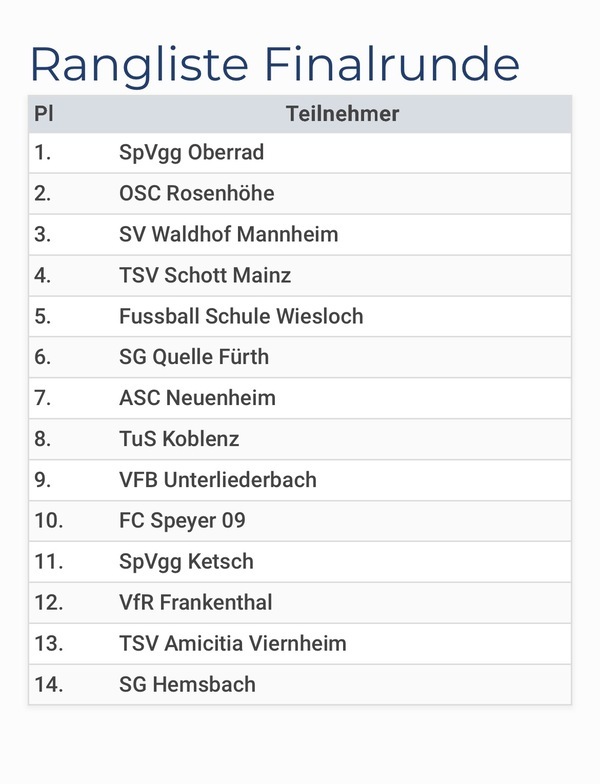The width and height of the screenshot is (600, 784).
Task: Select the SpVgg Oberrad entry
Action: tap(191, 153)
